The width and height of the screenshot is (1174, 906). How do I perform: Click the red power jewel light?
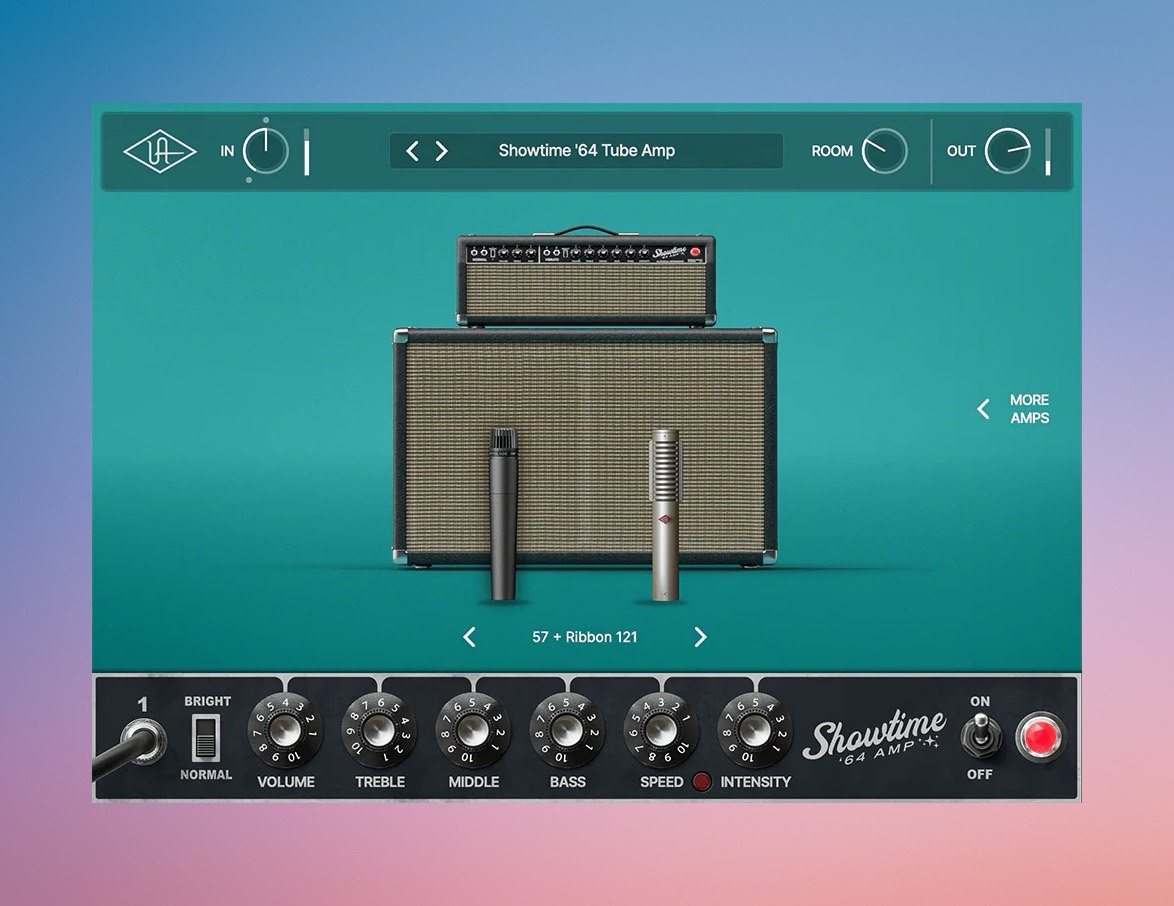tap(1041, 739)
